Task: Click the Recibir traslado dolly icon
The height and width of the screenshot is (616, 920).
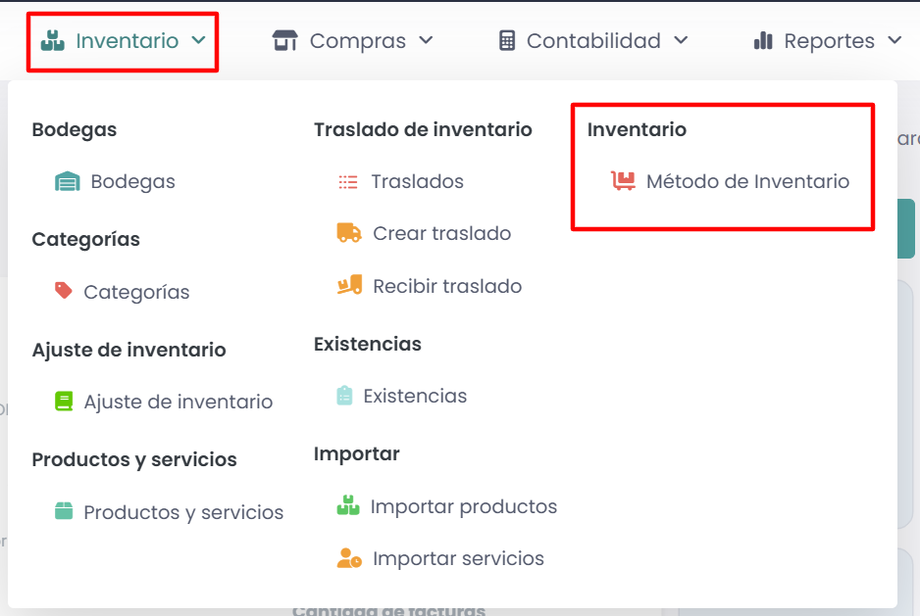Action: [x=349, y=286]
